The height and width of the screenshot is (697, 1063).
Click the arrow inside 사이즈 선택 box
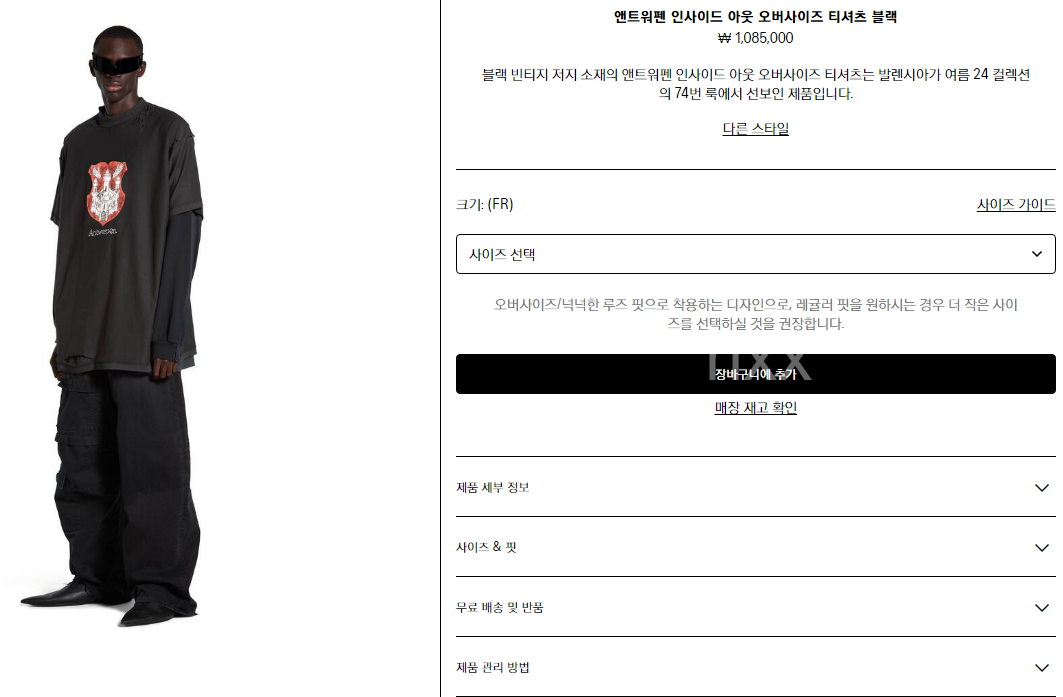pos(1037,254)
